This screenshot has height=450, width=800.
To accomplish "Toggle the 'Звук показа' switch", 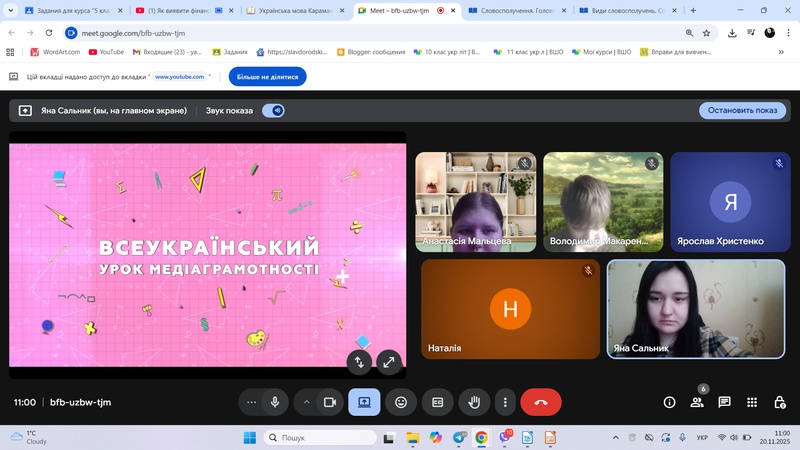I will [273, 111].
